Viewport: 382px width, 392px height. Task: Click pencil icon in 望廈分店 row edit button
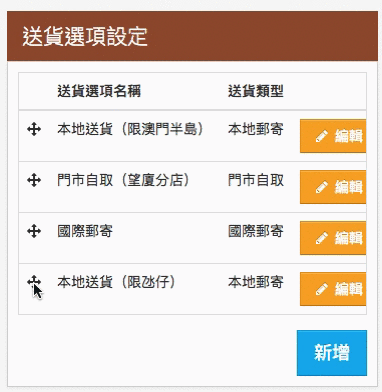[x=322, y=187]
